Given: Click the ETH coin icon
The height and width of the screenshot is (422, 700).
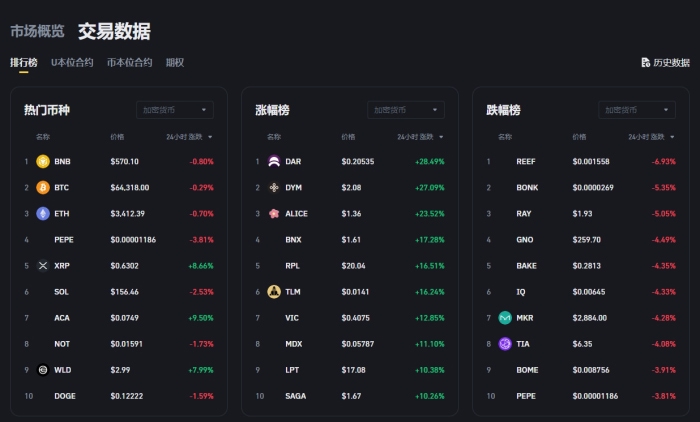Looking at the screenshot, I should (x=43, y=213).
